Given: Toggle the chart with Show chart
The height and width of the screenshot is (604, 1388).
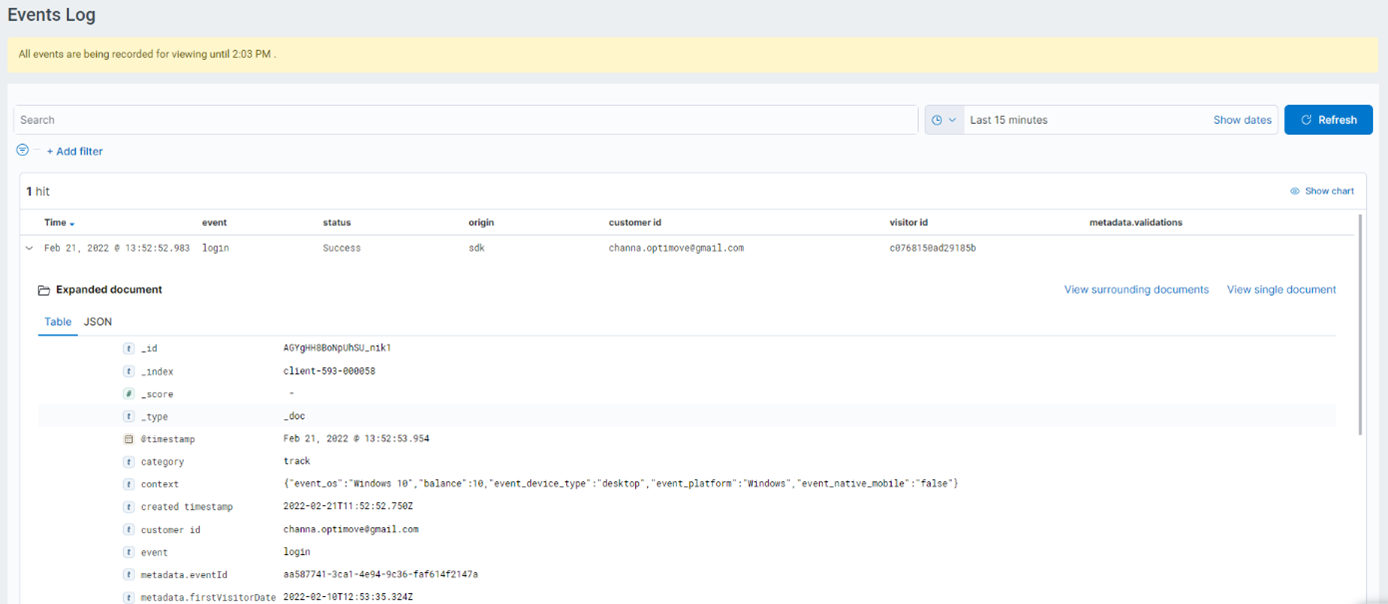Looking at the screenshot, I should click(1322, 191).
